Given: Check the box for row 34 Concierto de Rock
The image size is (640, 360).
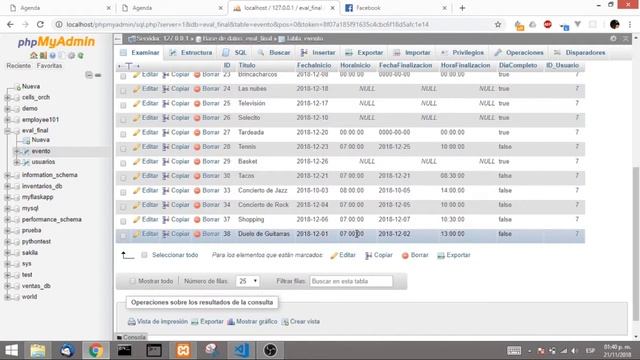Looking at the screenshot, I should click(123, 207).
